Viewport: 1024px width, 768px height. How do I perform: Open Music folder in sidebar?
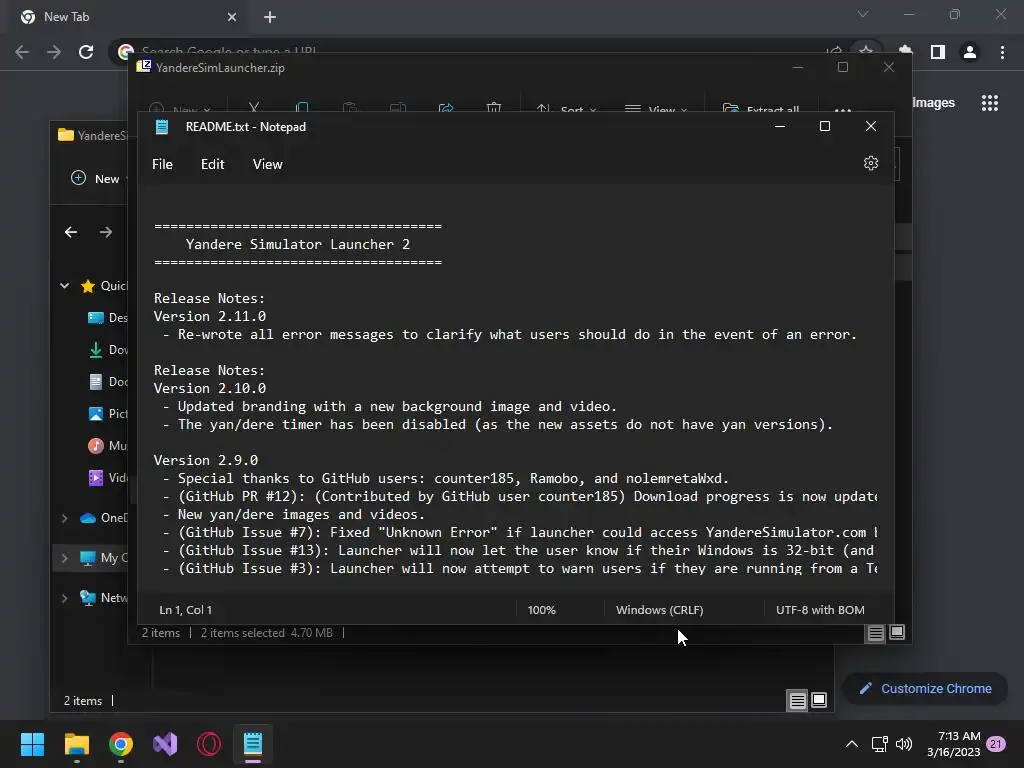point(108,446)
